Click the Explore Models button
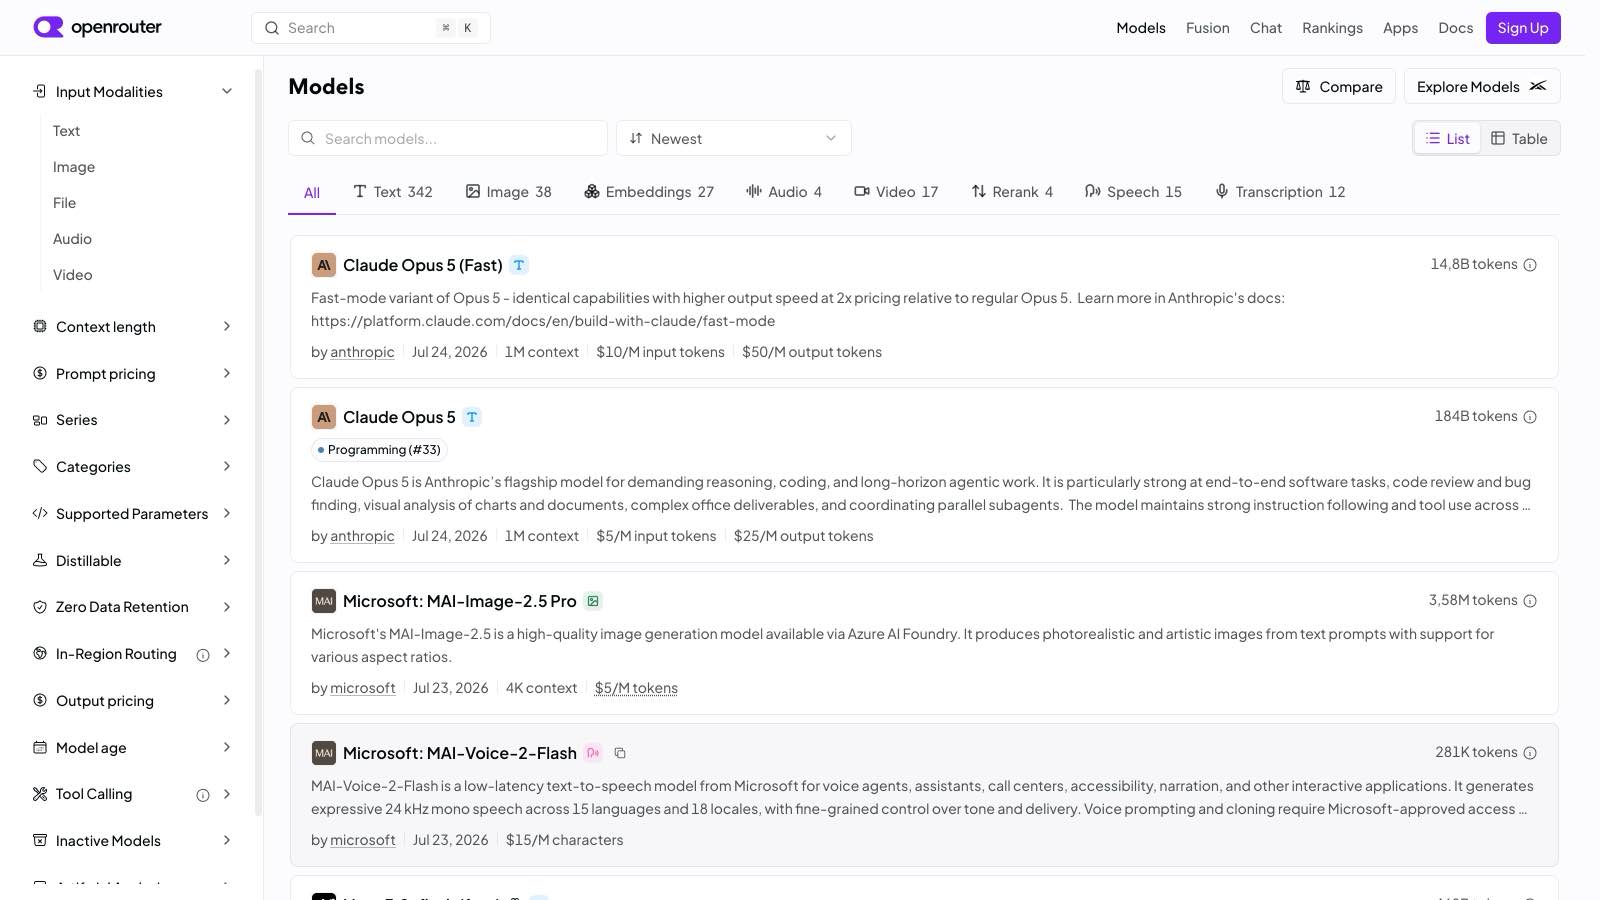 (x=1482, y=86)
